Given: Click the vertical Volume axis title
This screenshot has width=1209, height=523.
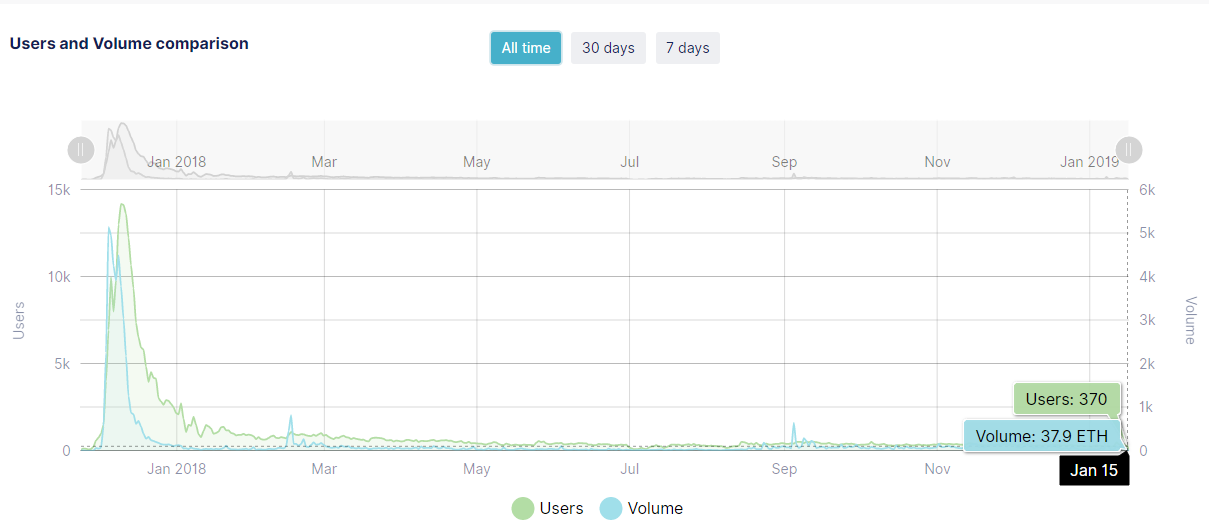Looking at the screenshot, I should pos(1190,320).
